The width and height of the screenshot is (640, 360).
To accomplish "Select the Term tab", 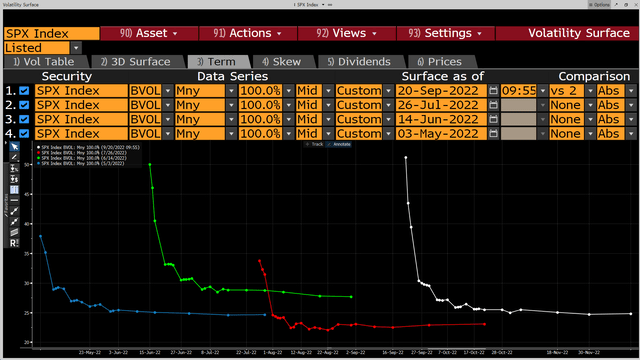I will [217, 62].
